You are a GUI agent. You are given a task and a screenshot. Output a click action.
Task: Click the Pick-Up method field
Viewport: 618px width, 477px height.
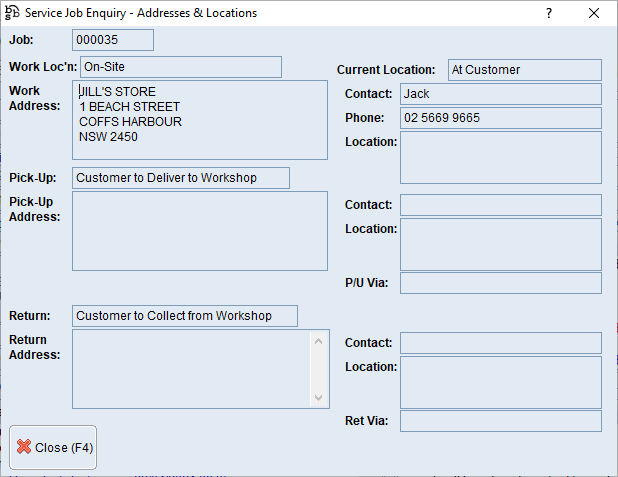coord(180,178)
